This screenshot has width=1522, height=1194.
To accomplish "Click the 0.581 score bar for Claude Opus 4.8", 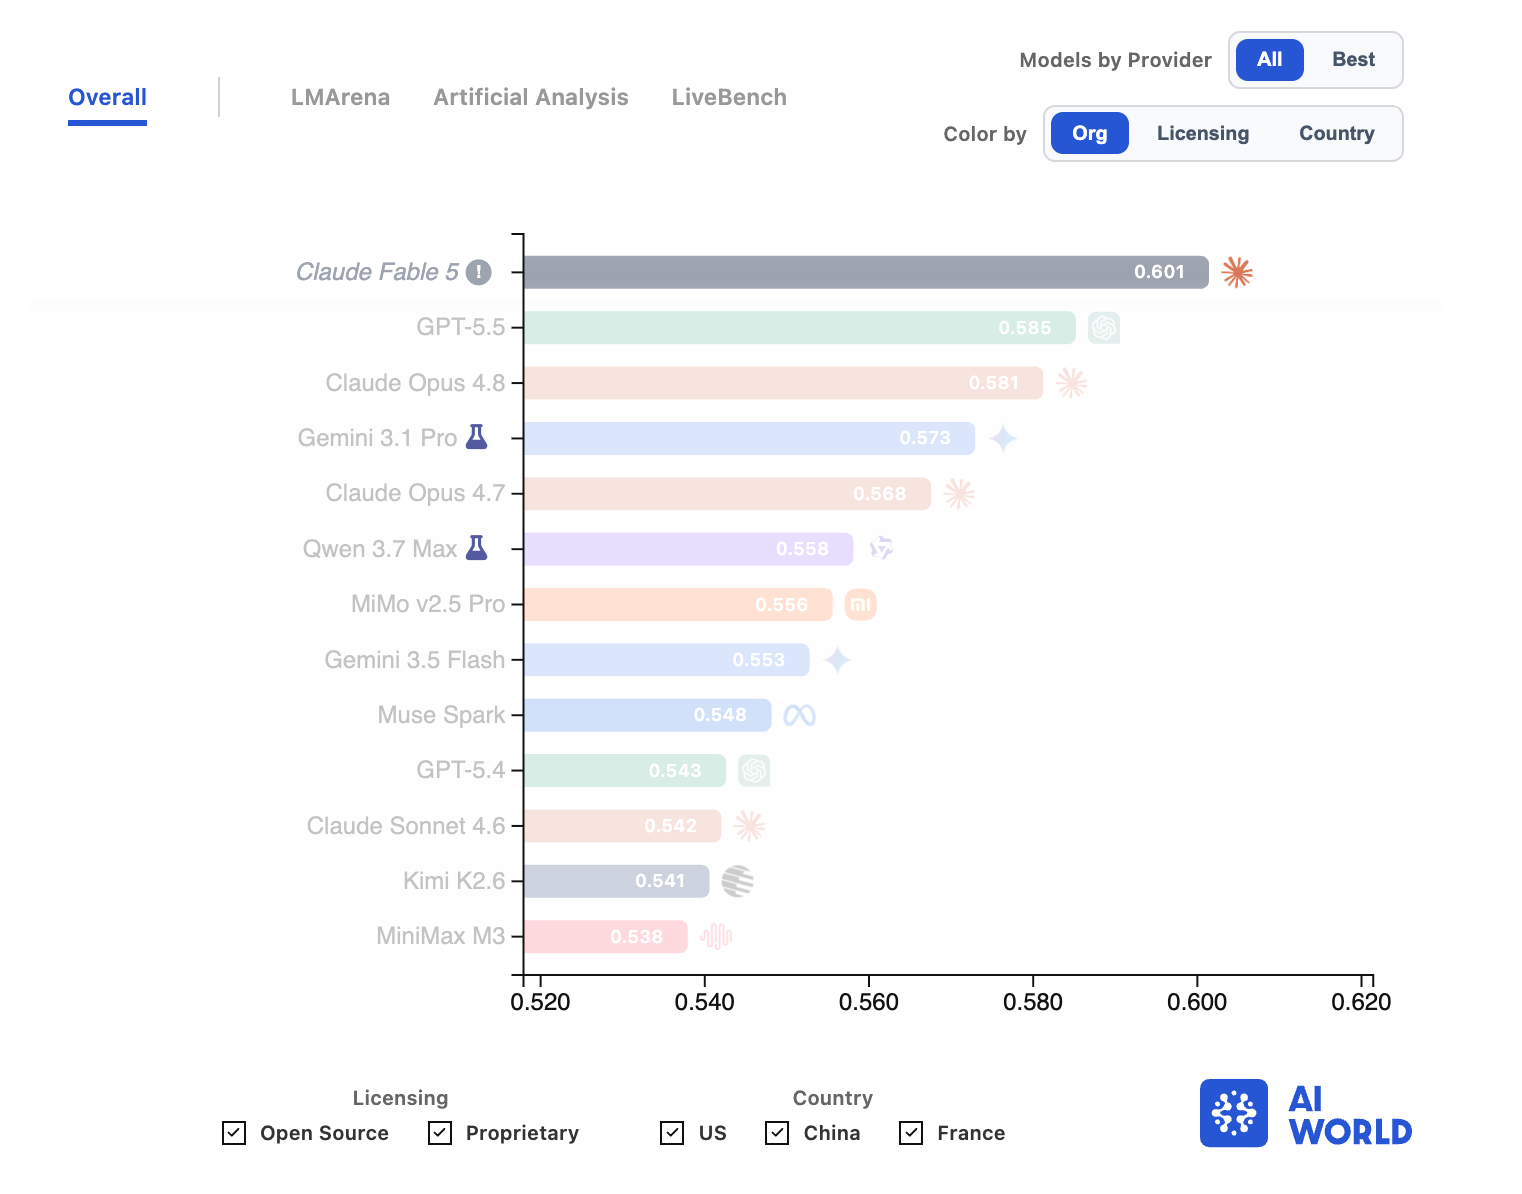I will click(x=783, y=383).
